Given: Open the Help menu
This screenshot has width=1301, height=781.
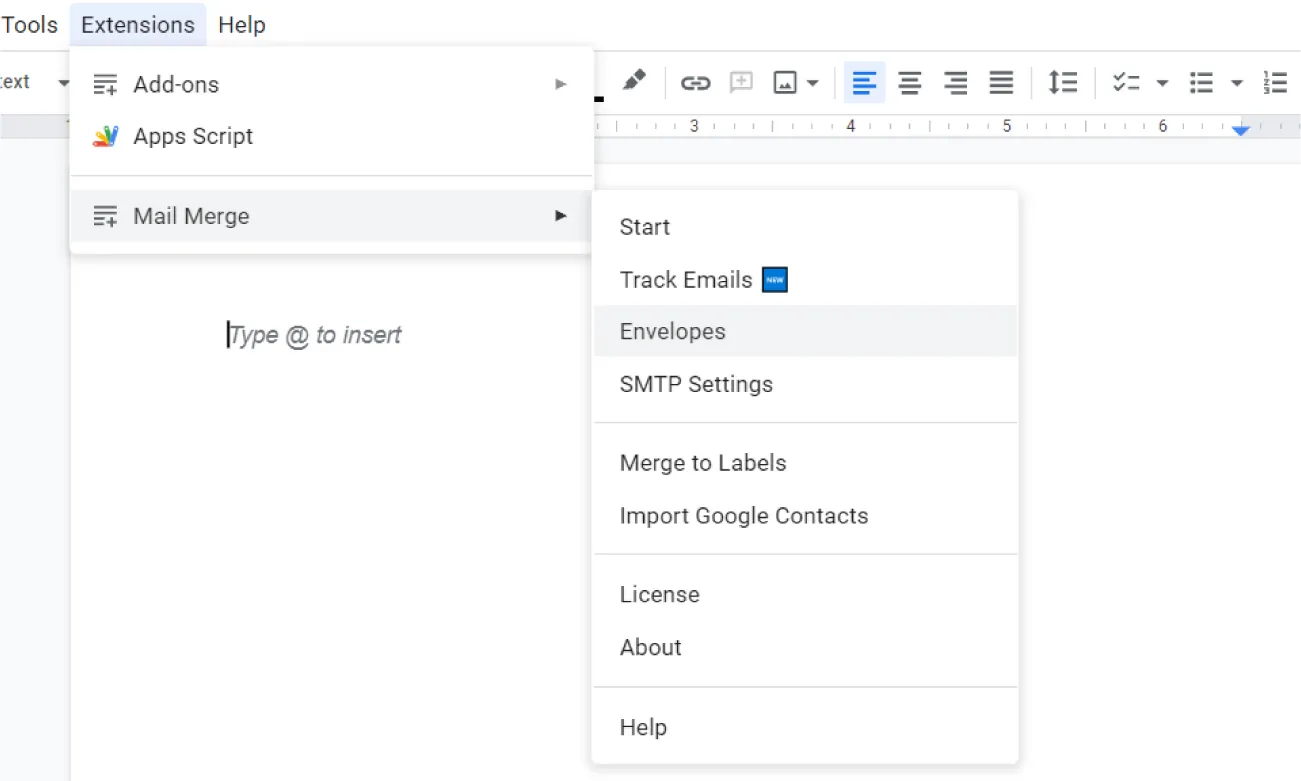Looking at the screenshot, I should coord(241,24).
